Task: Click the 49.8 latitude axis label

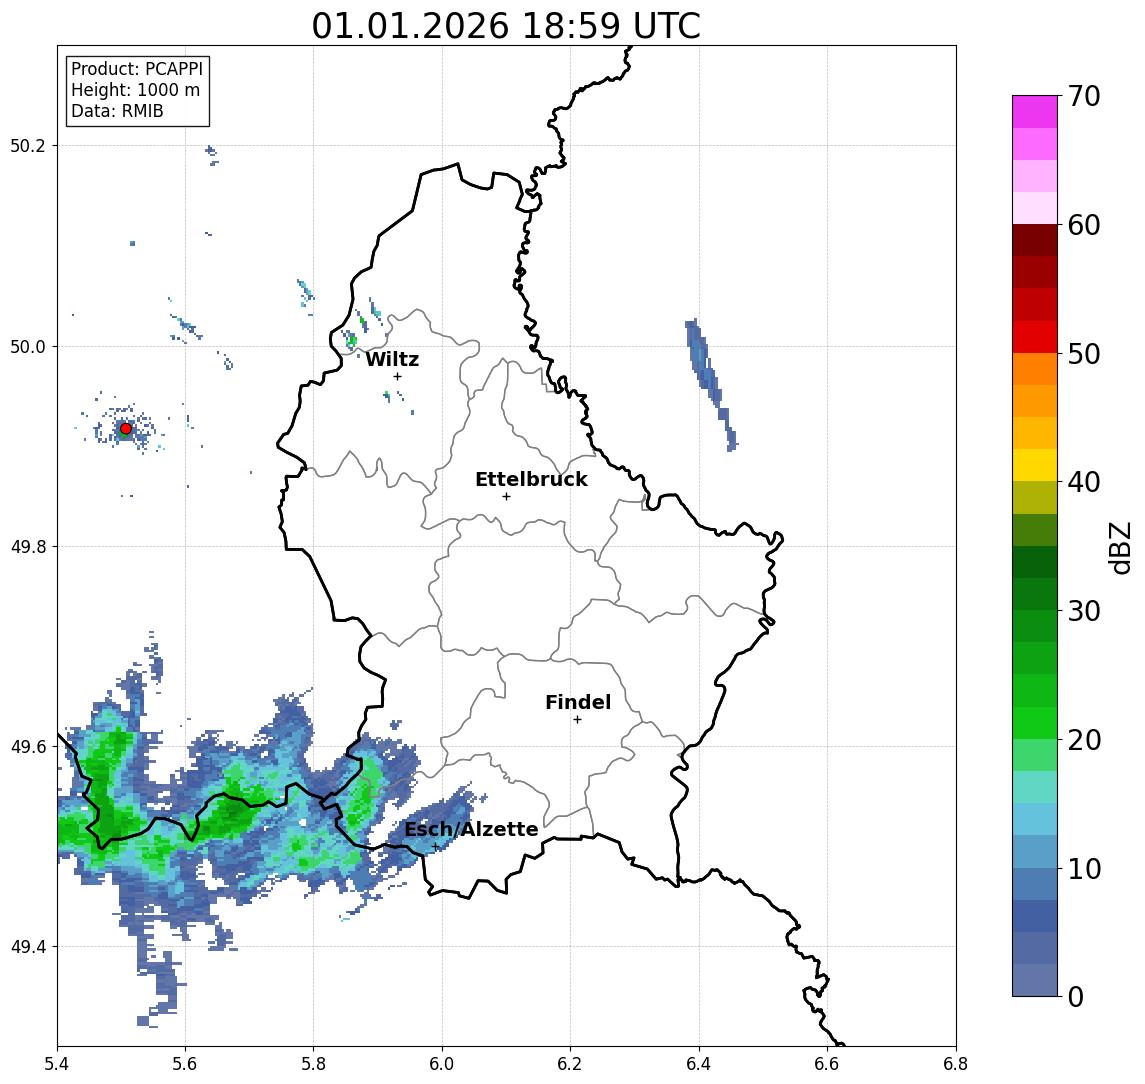Action: [x=28, y=546]
